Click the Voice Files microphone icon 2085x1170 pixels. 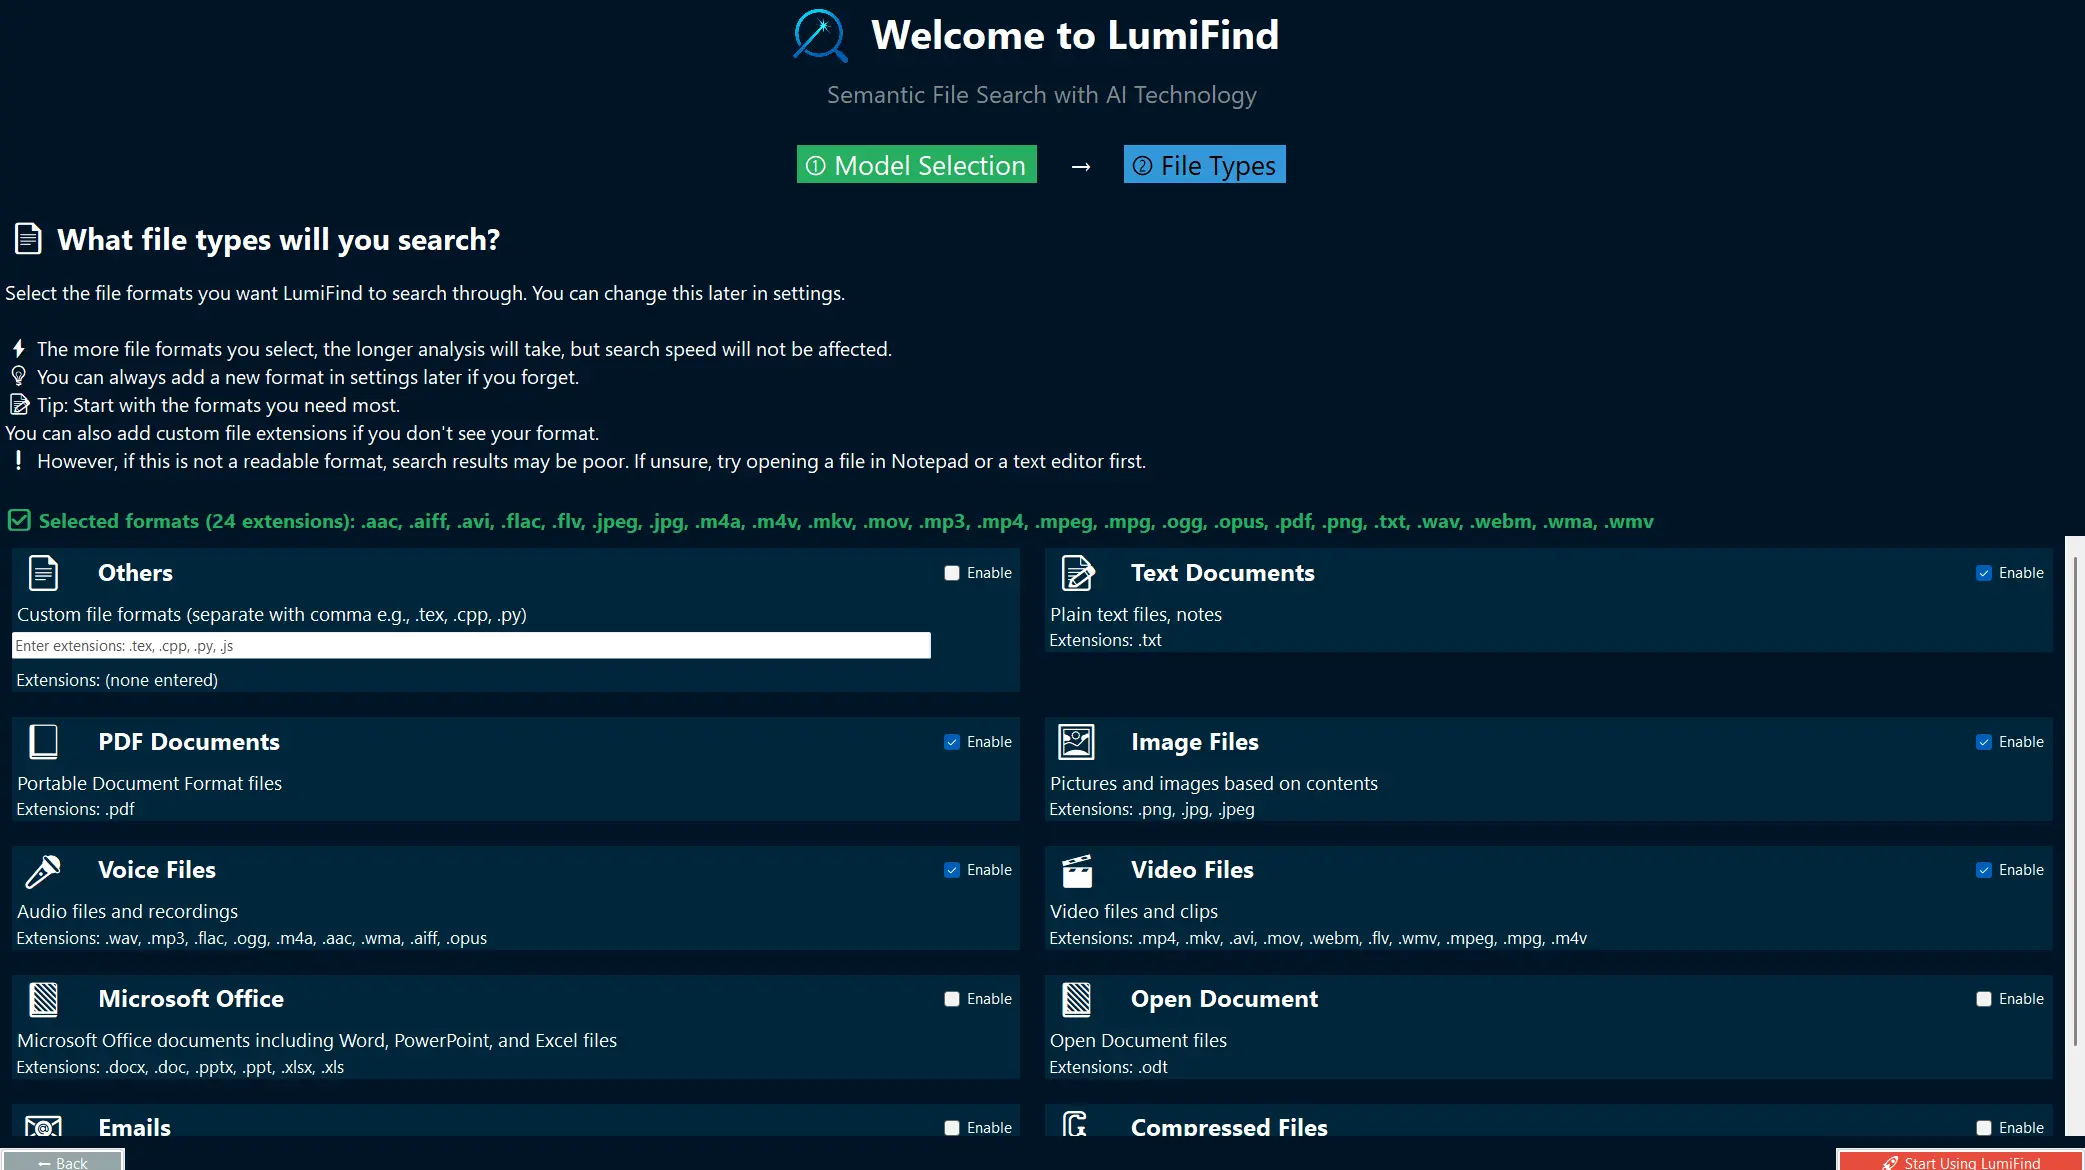[43, 871]
